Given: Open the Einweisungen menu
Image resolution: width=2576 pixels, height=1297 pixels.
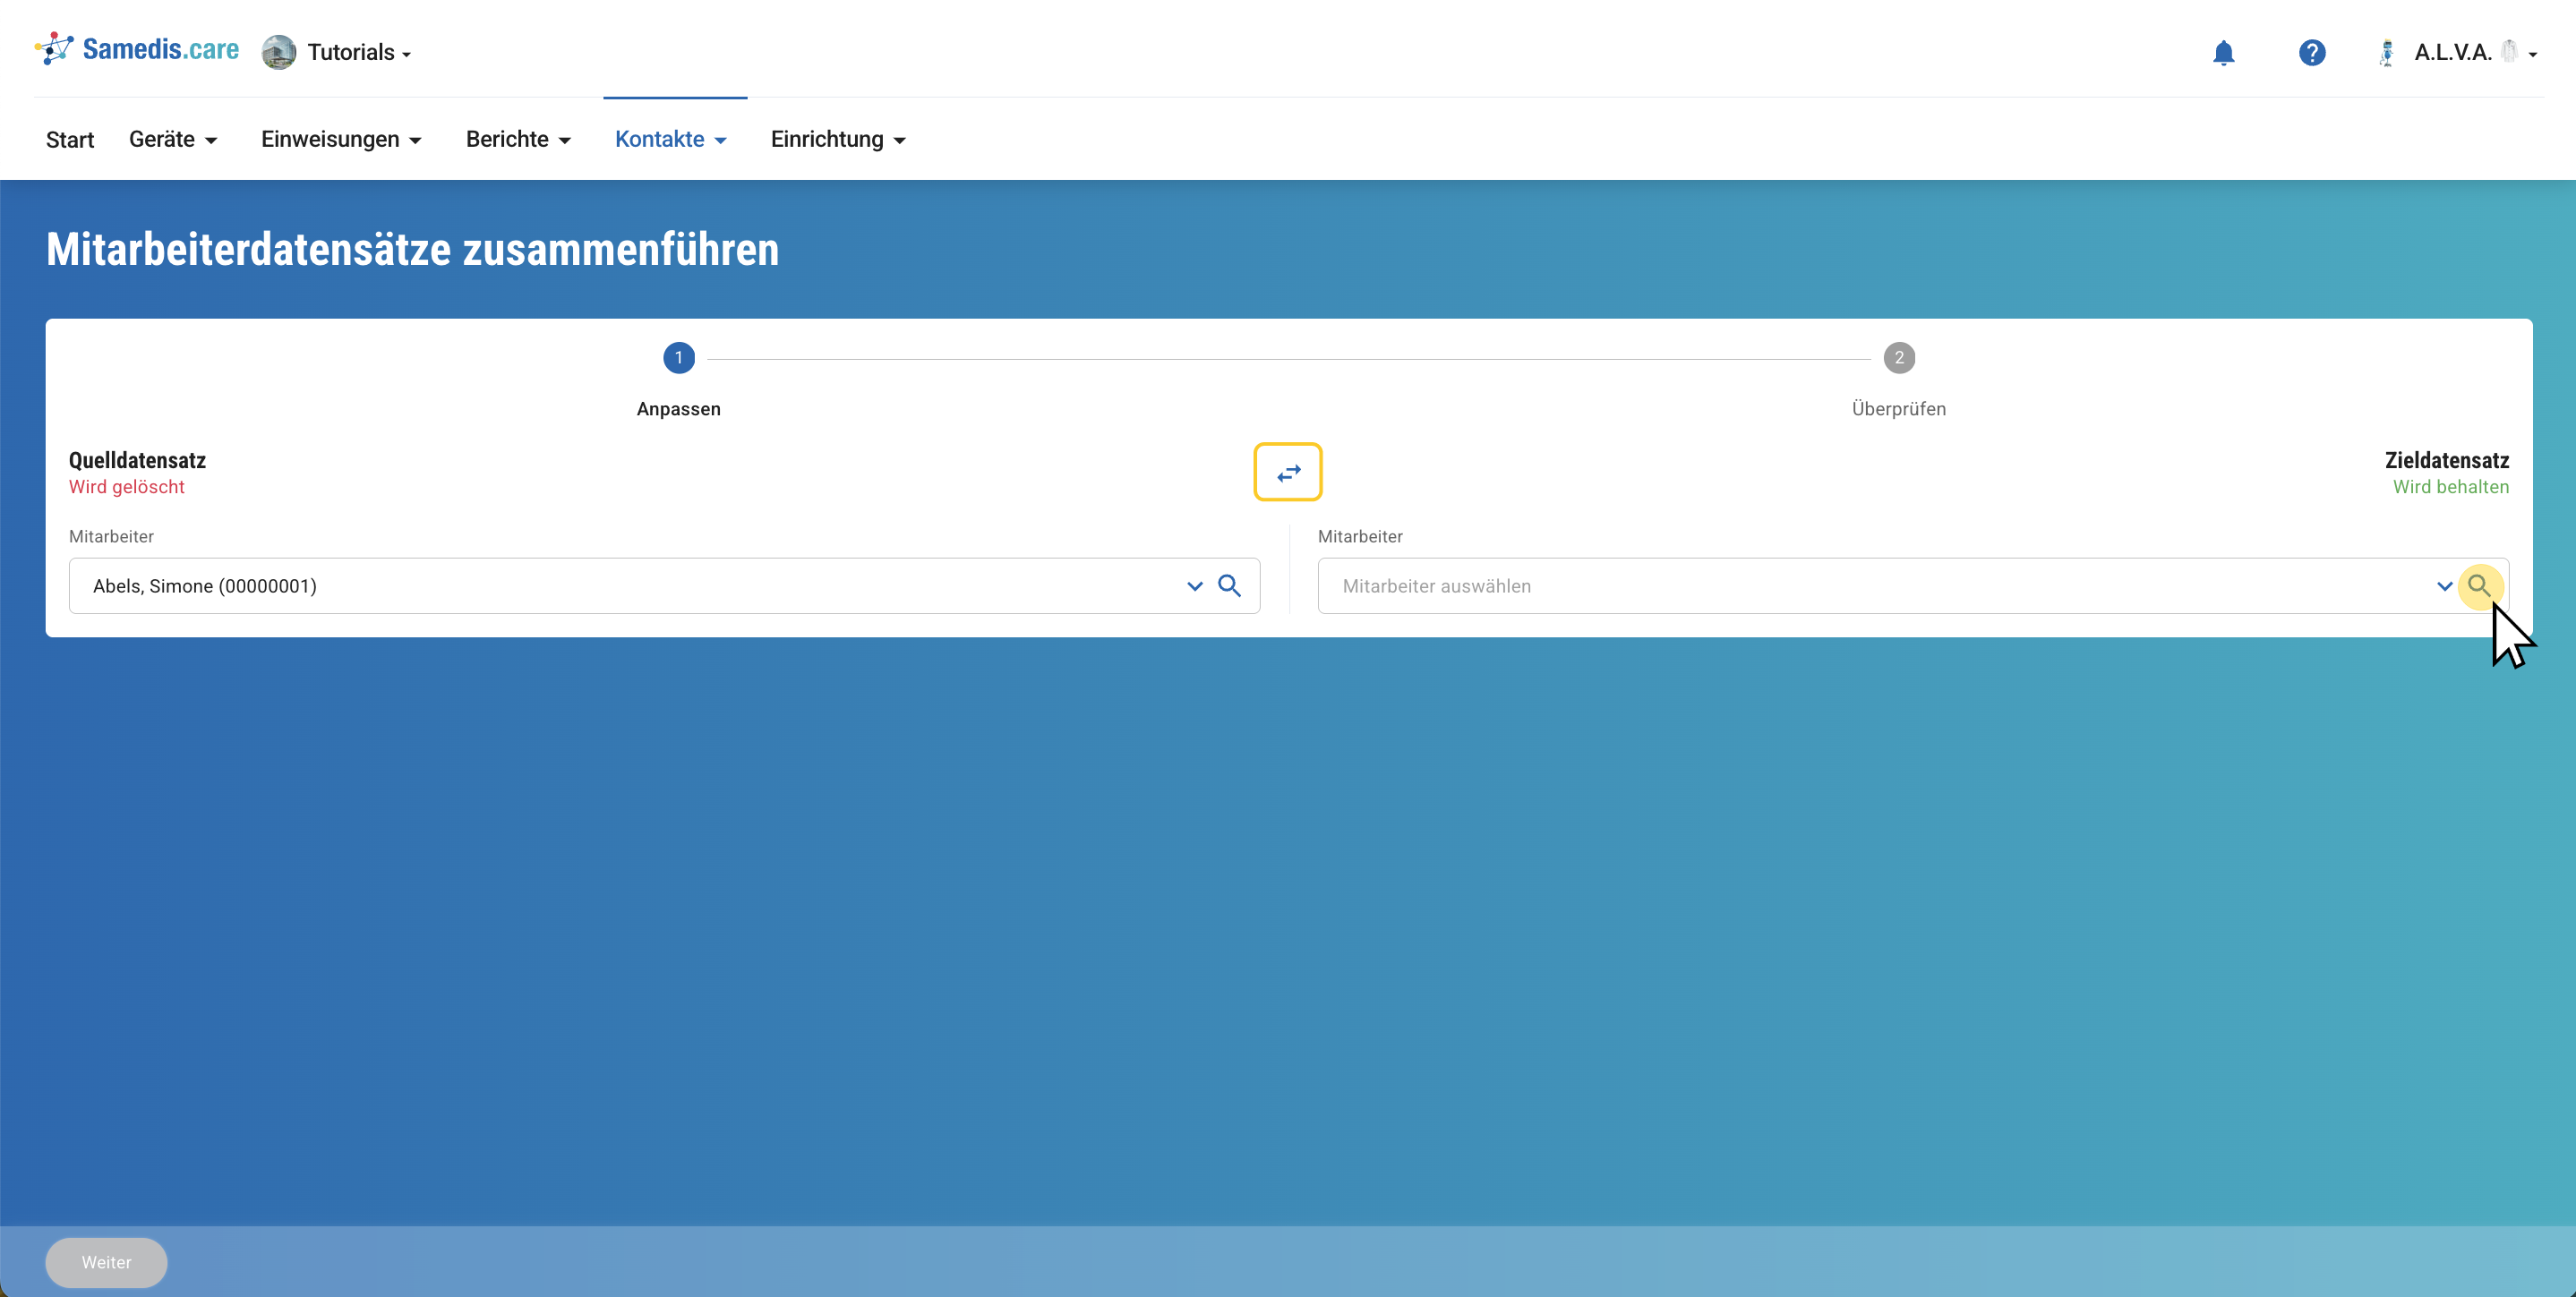Looking at the screenshot, I should tap(341, 139).
